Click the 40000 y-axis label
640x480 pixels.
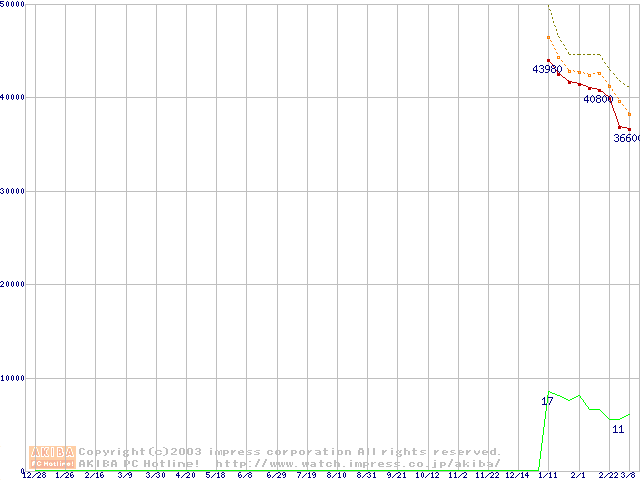point(14,97)
